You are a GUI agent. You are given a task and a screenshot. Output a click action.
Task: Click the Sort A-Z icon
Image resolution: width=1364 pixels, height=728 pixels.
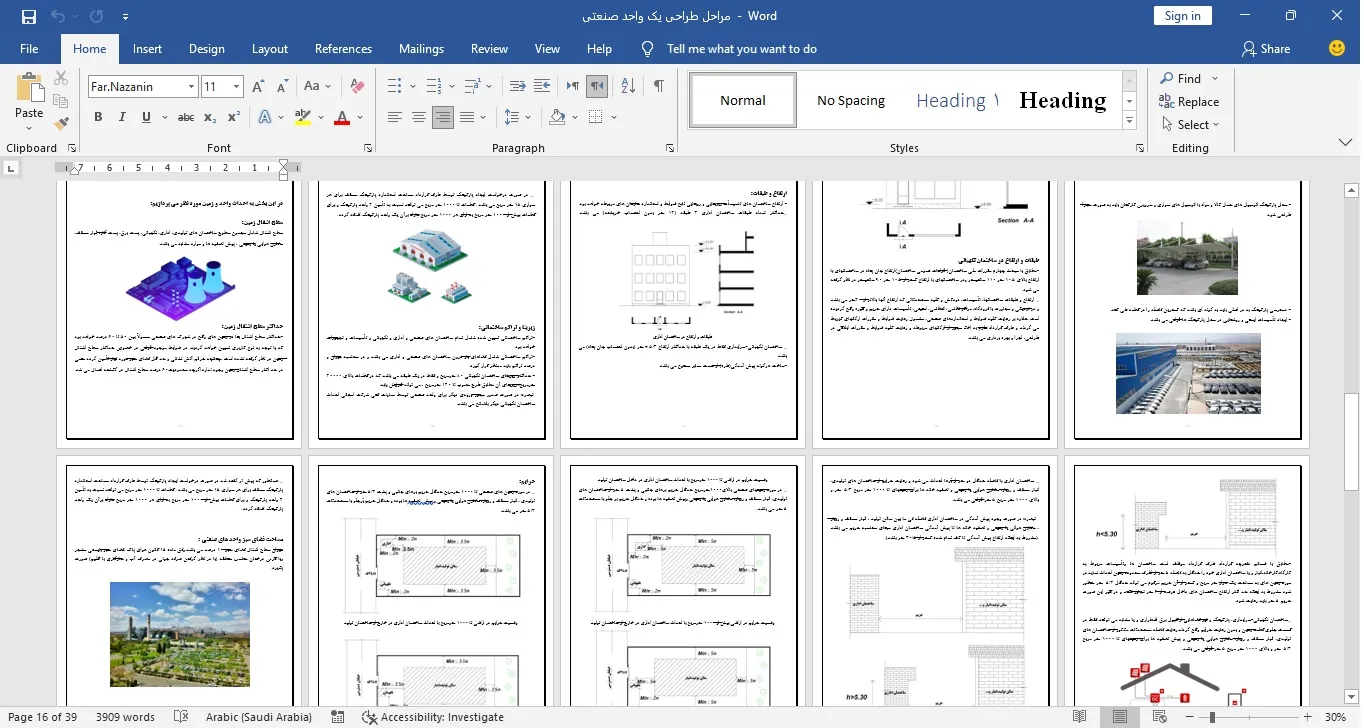(627, 86)
